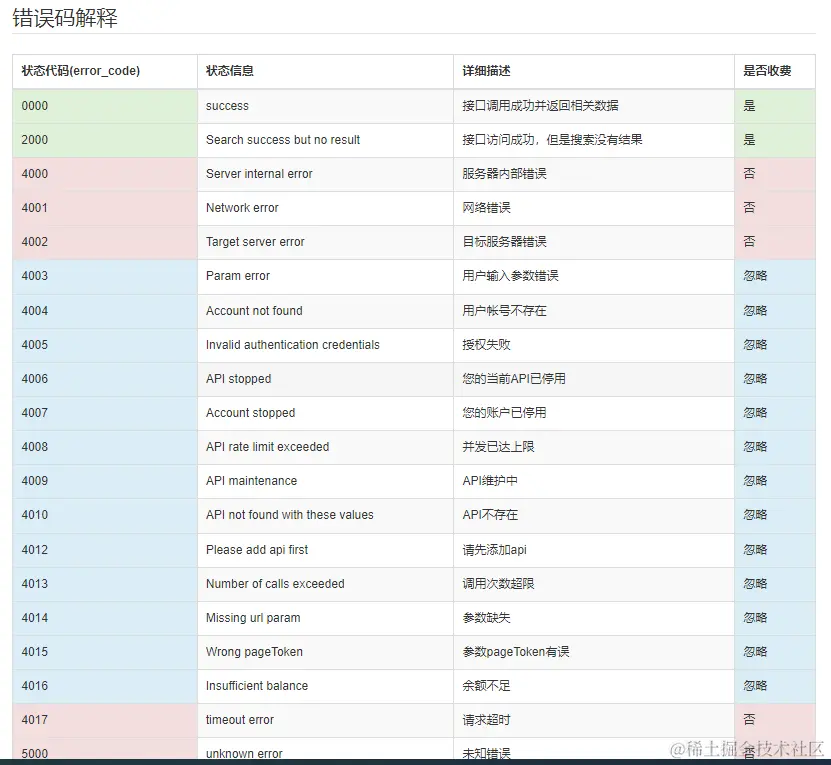Screen dimensions: 831x765
Task: Select 'Missing url param' text
Action: click(253, 618)
